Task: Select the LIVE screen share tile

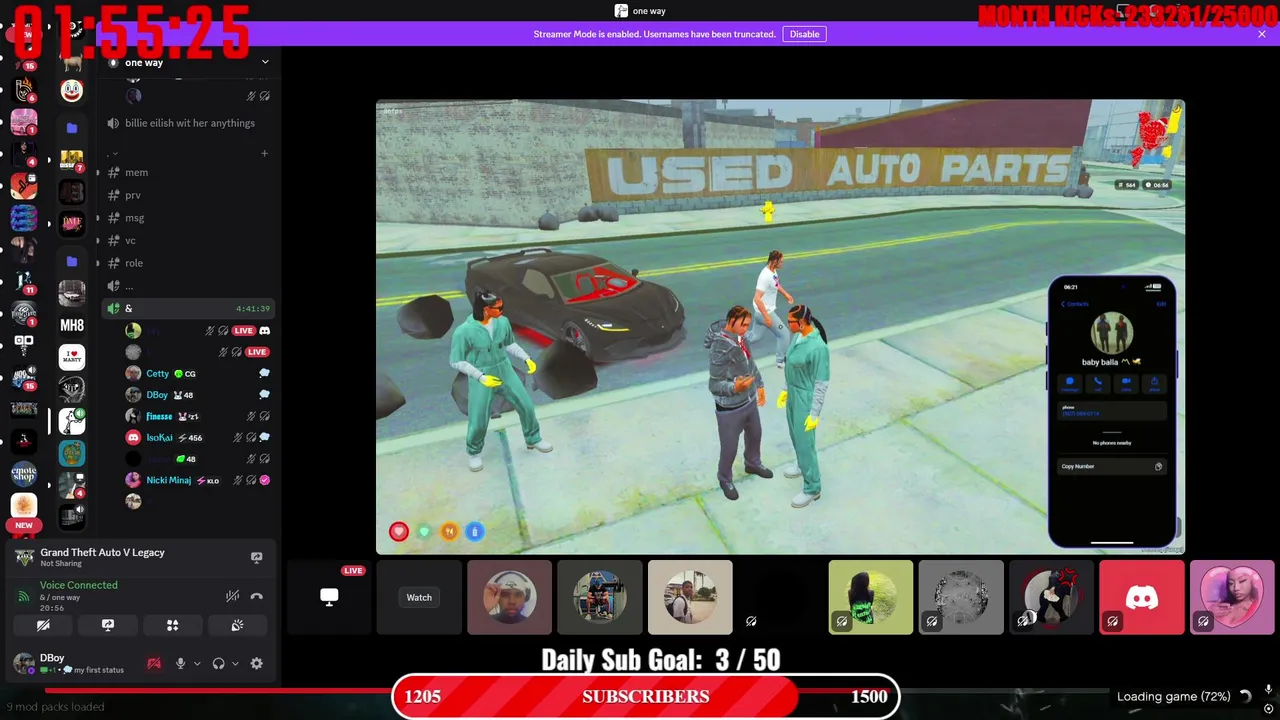Action: 328,598
